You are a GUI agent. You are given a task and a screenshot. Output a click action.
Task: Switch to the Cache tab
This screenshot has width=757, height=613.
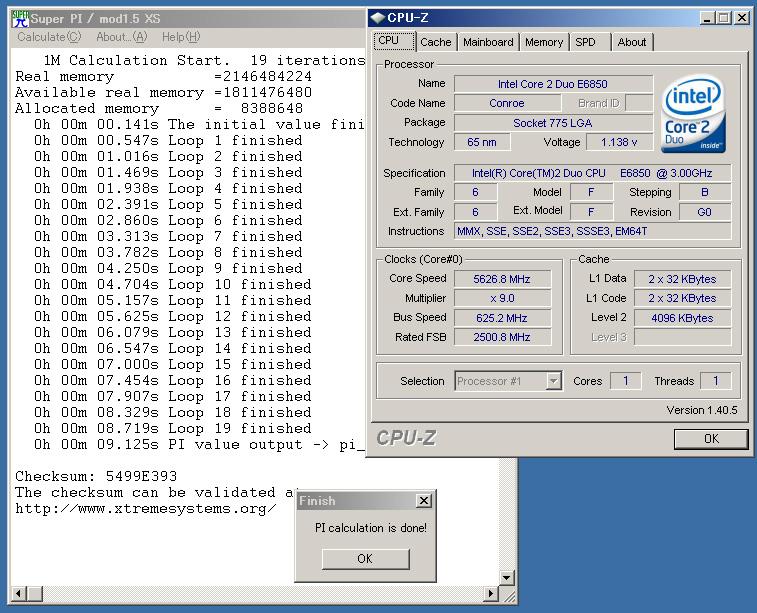(435, 42)
